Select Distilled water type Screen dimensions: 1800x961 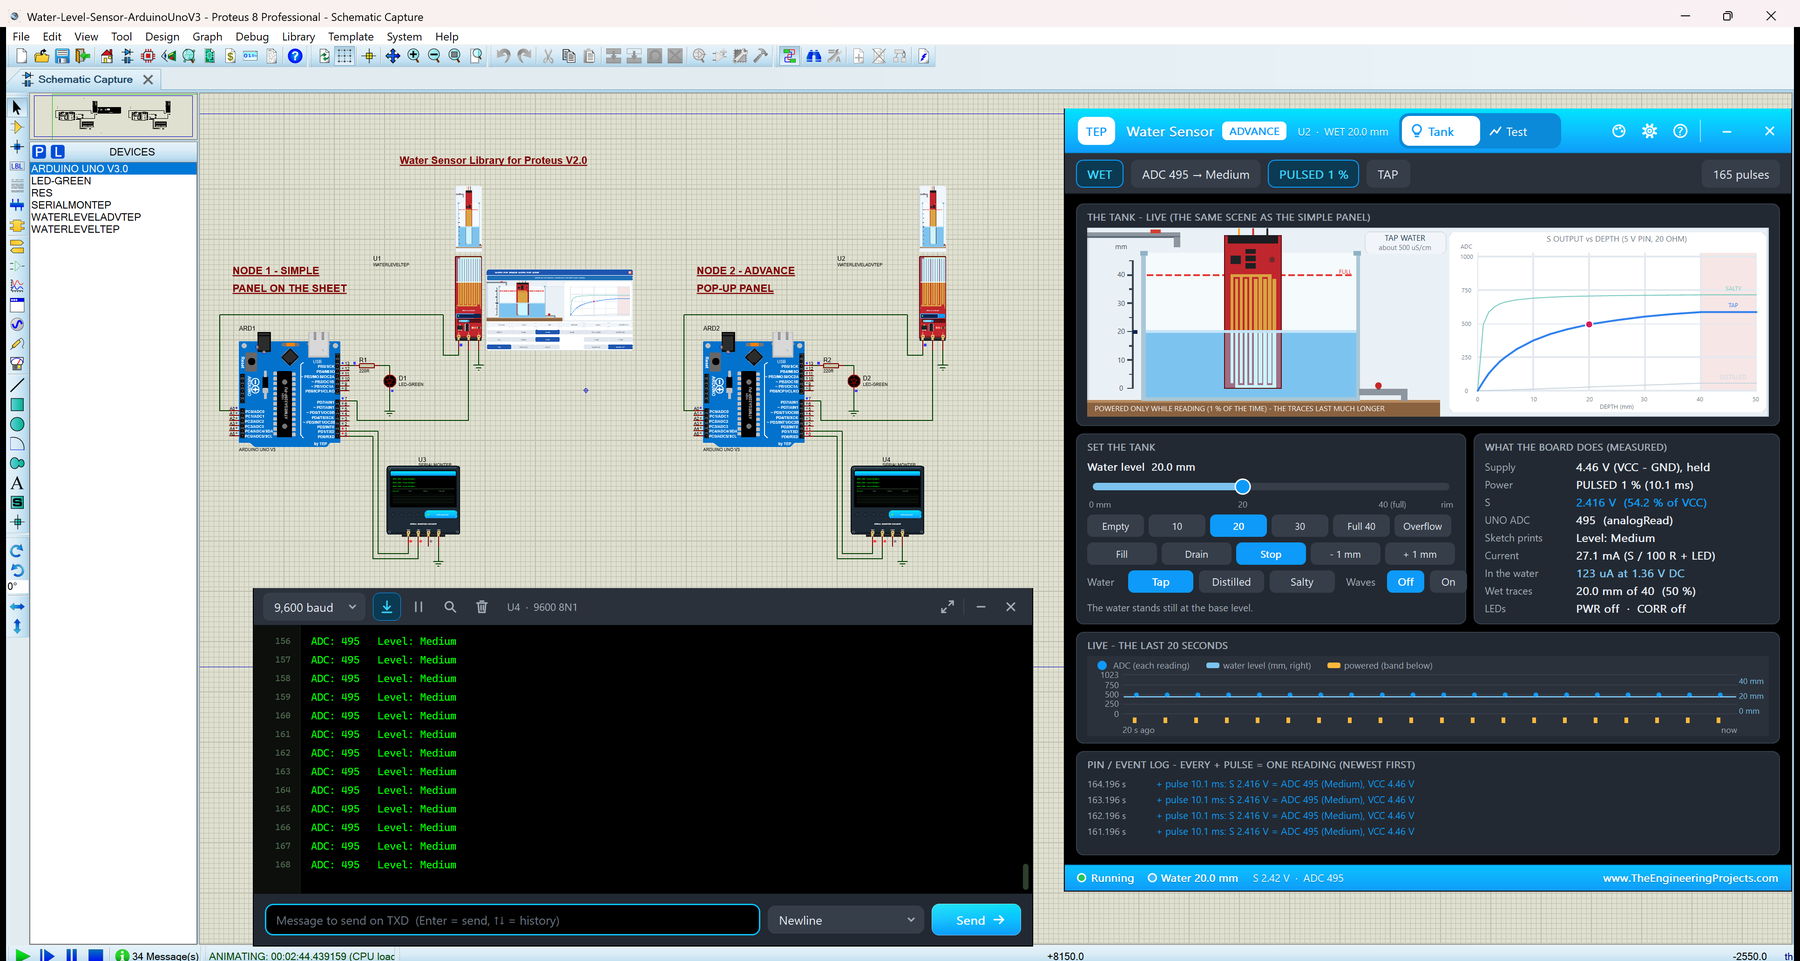1231,582
